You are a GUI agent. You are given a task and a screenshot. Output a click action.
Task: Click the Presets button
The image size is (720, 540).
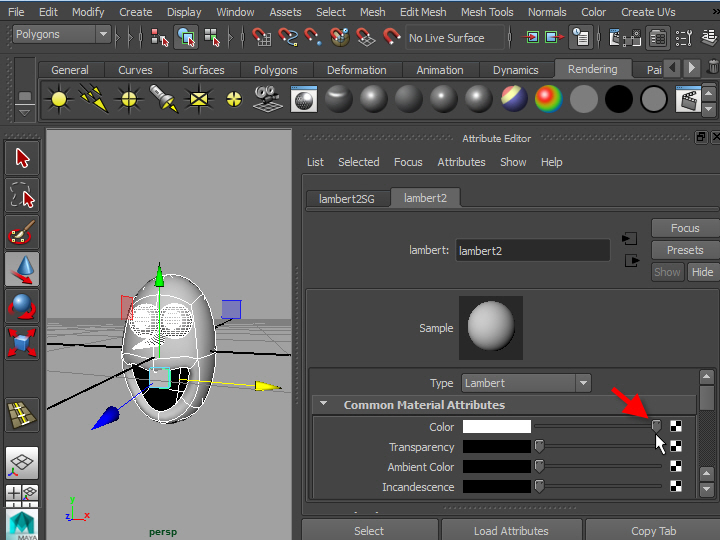684,250
